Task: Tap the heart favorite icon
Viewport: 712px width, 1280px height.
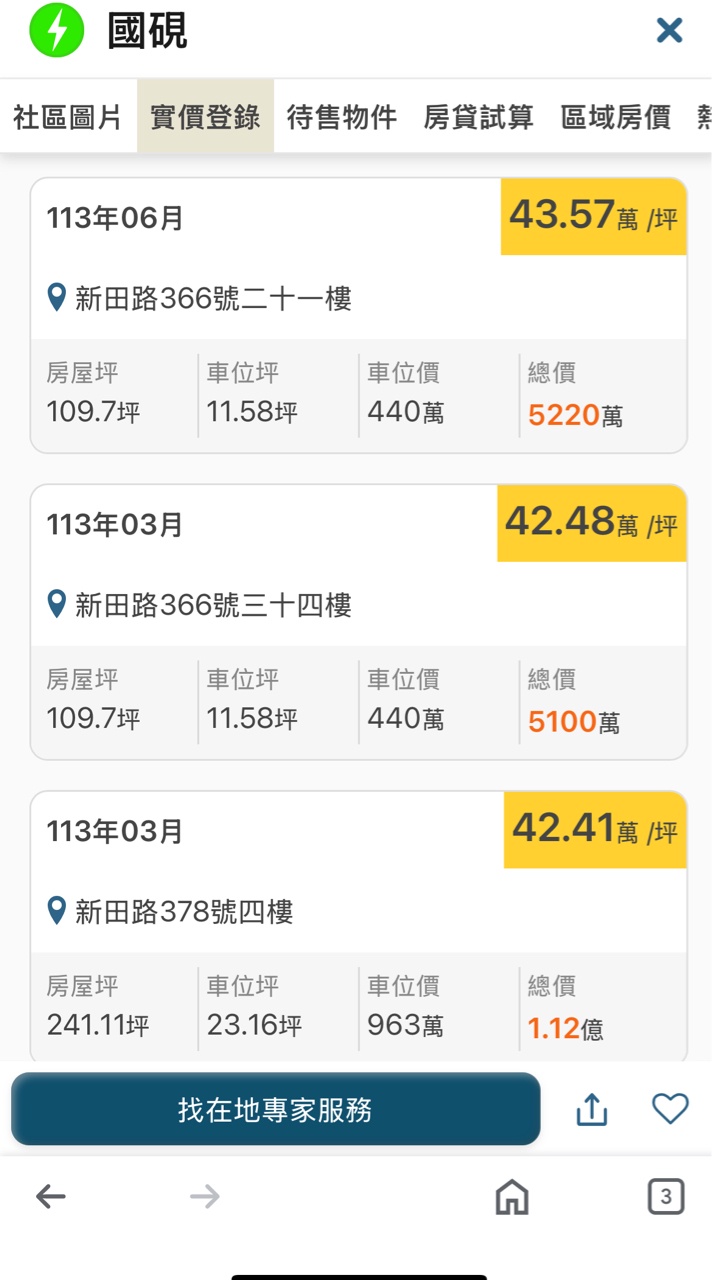Action: [670, 1108]
